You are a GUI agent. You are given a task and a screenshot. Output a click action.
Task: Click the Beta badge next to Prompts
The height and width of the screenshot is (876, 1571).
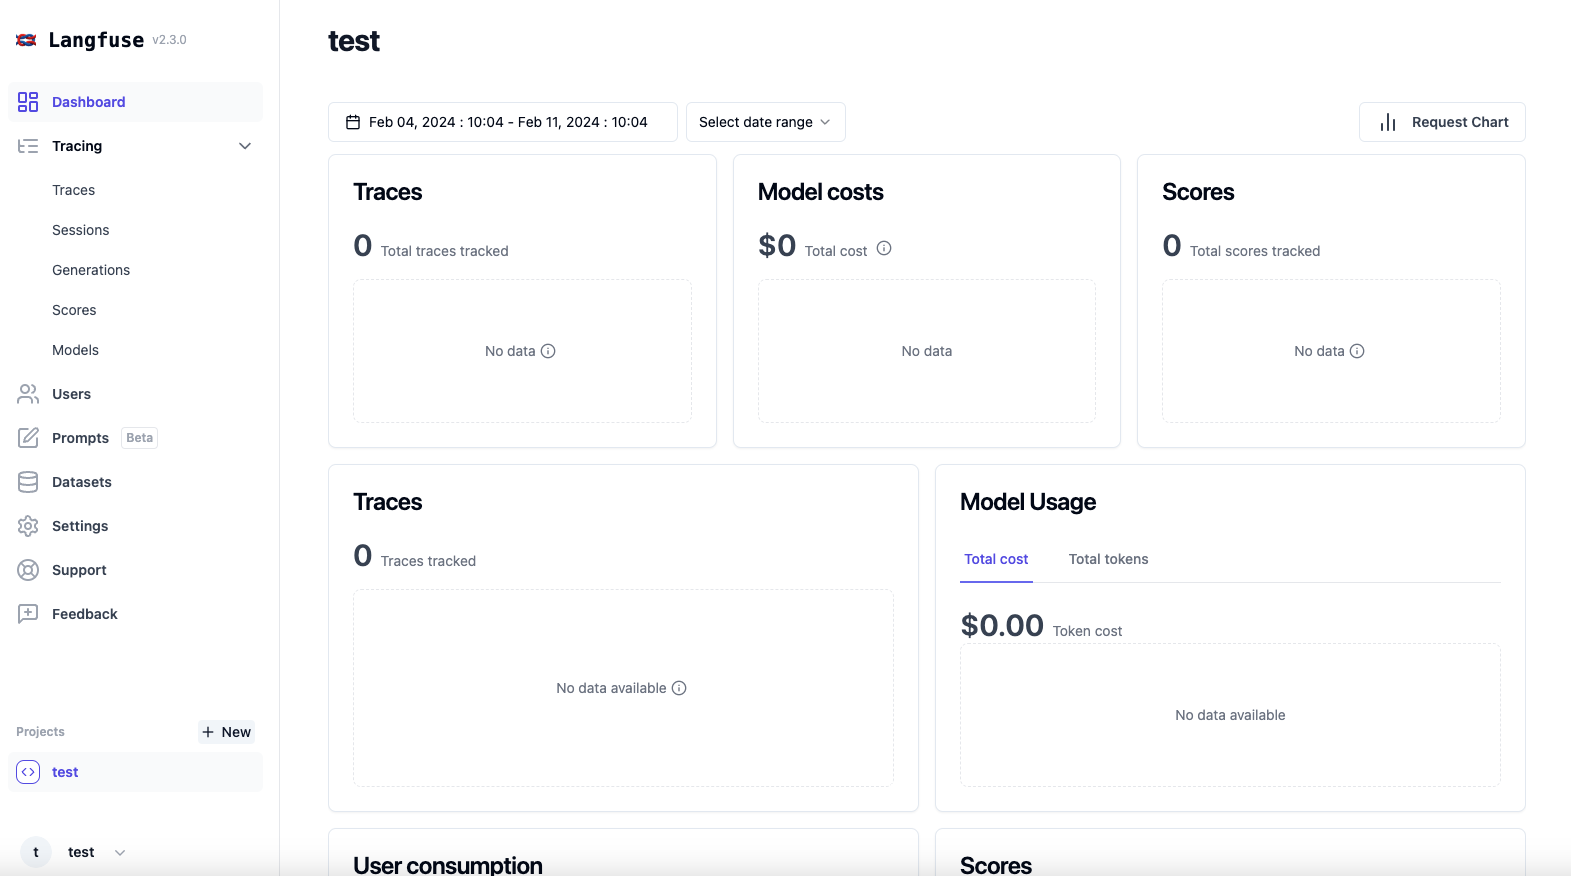140,438
